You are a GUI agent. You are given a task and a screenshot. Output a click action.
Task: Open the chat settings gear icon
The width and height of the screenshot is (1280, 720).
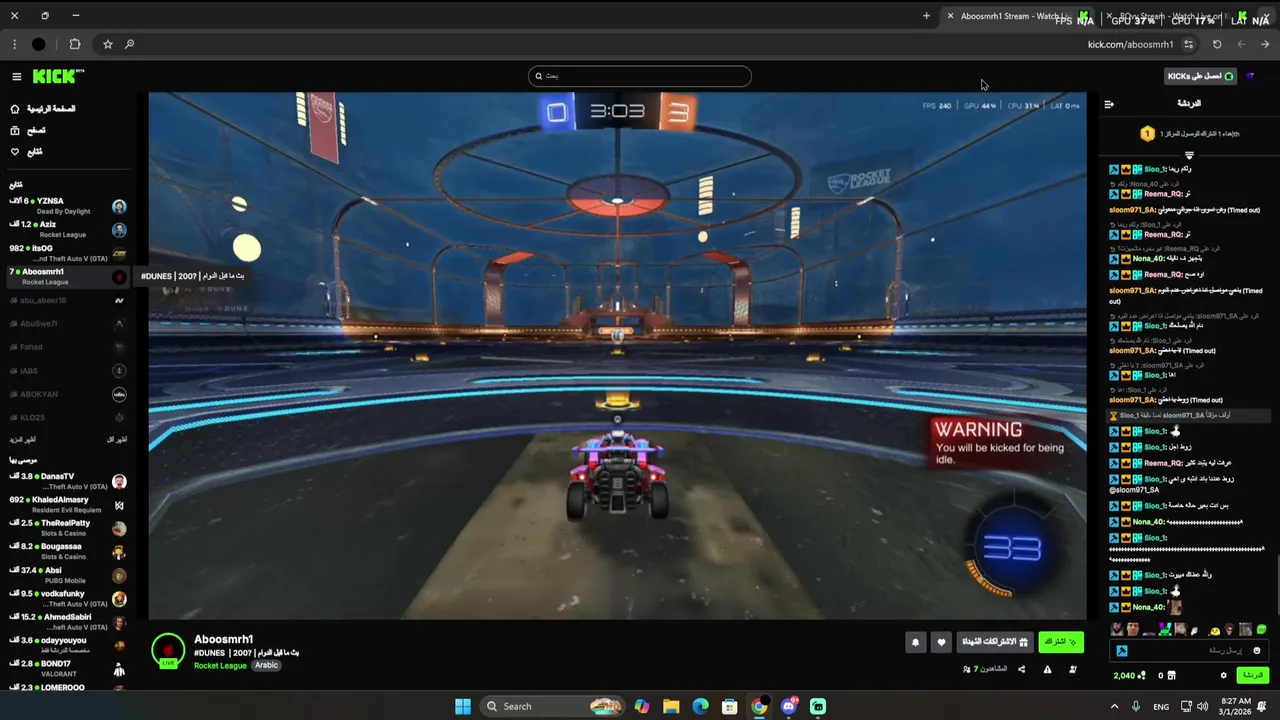[x=1223, y=676]
